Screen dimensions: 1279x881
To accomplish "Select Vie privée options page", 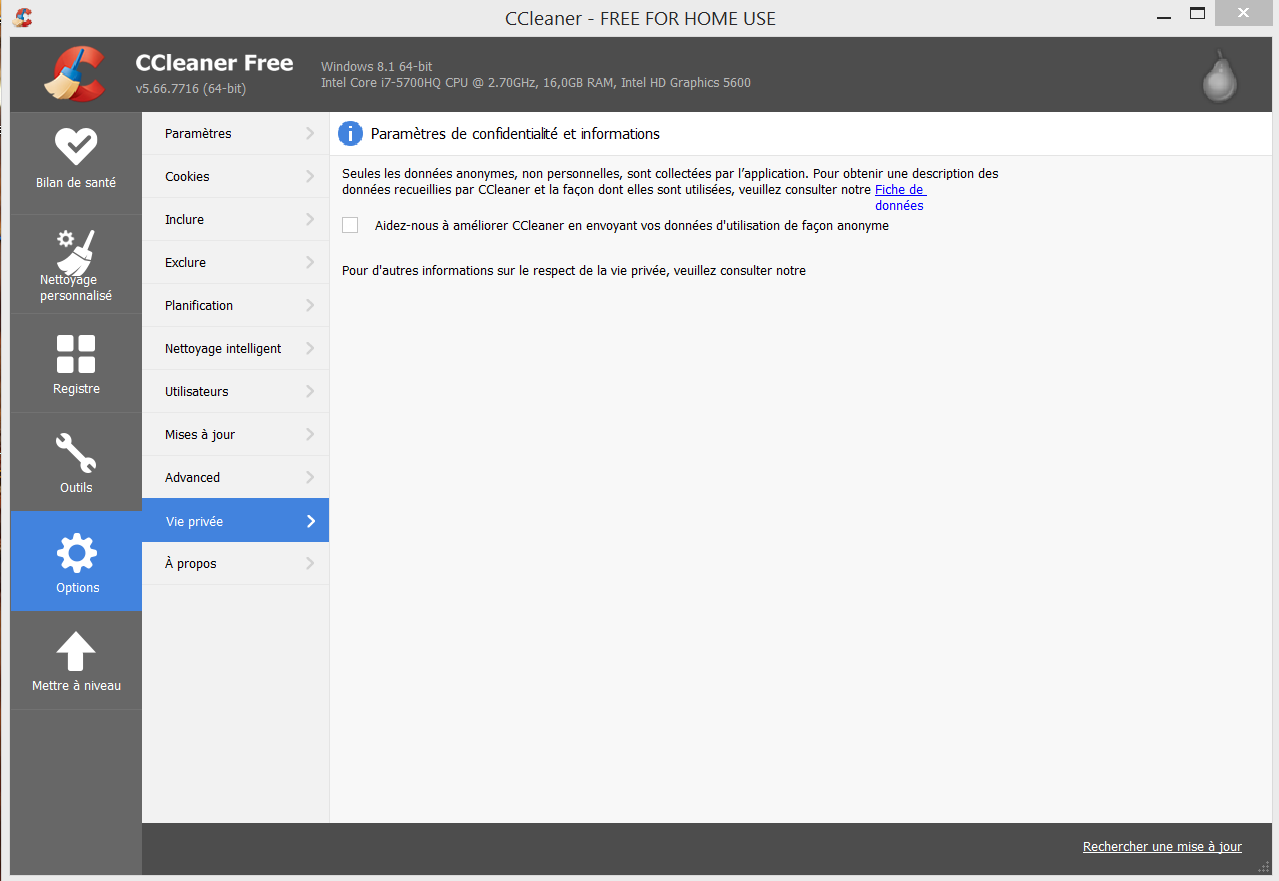I will point(235,520).
